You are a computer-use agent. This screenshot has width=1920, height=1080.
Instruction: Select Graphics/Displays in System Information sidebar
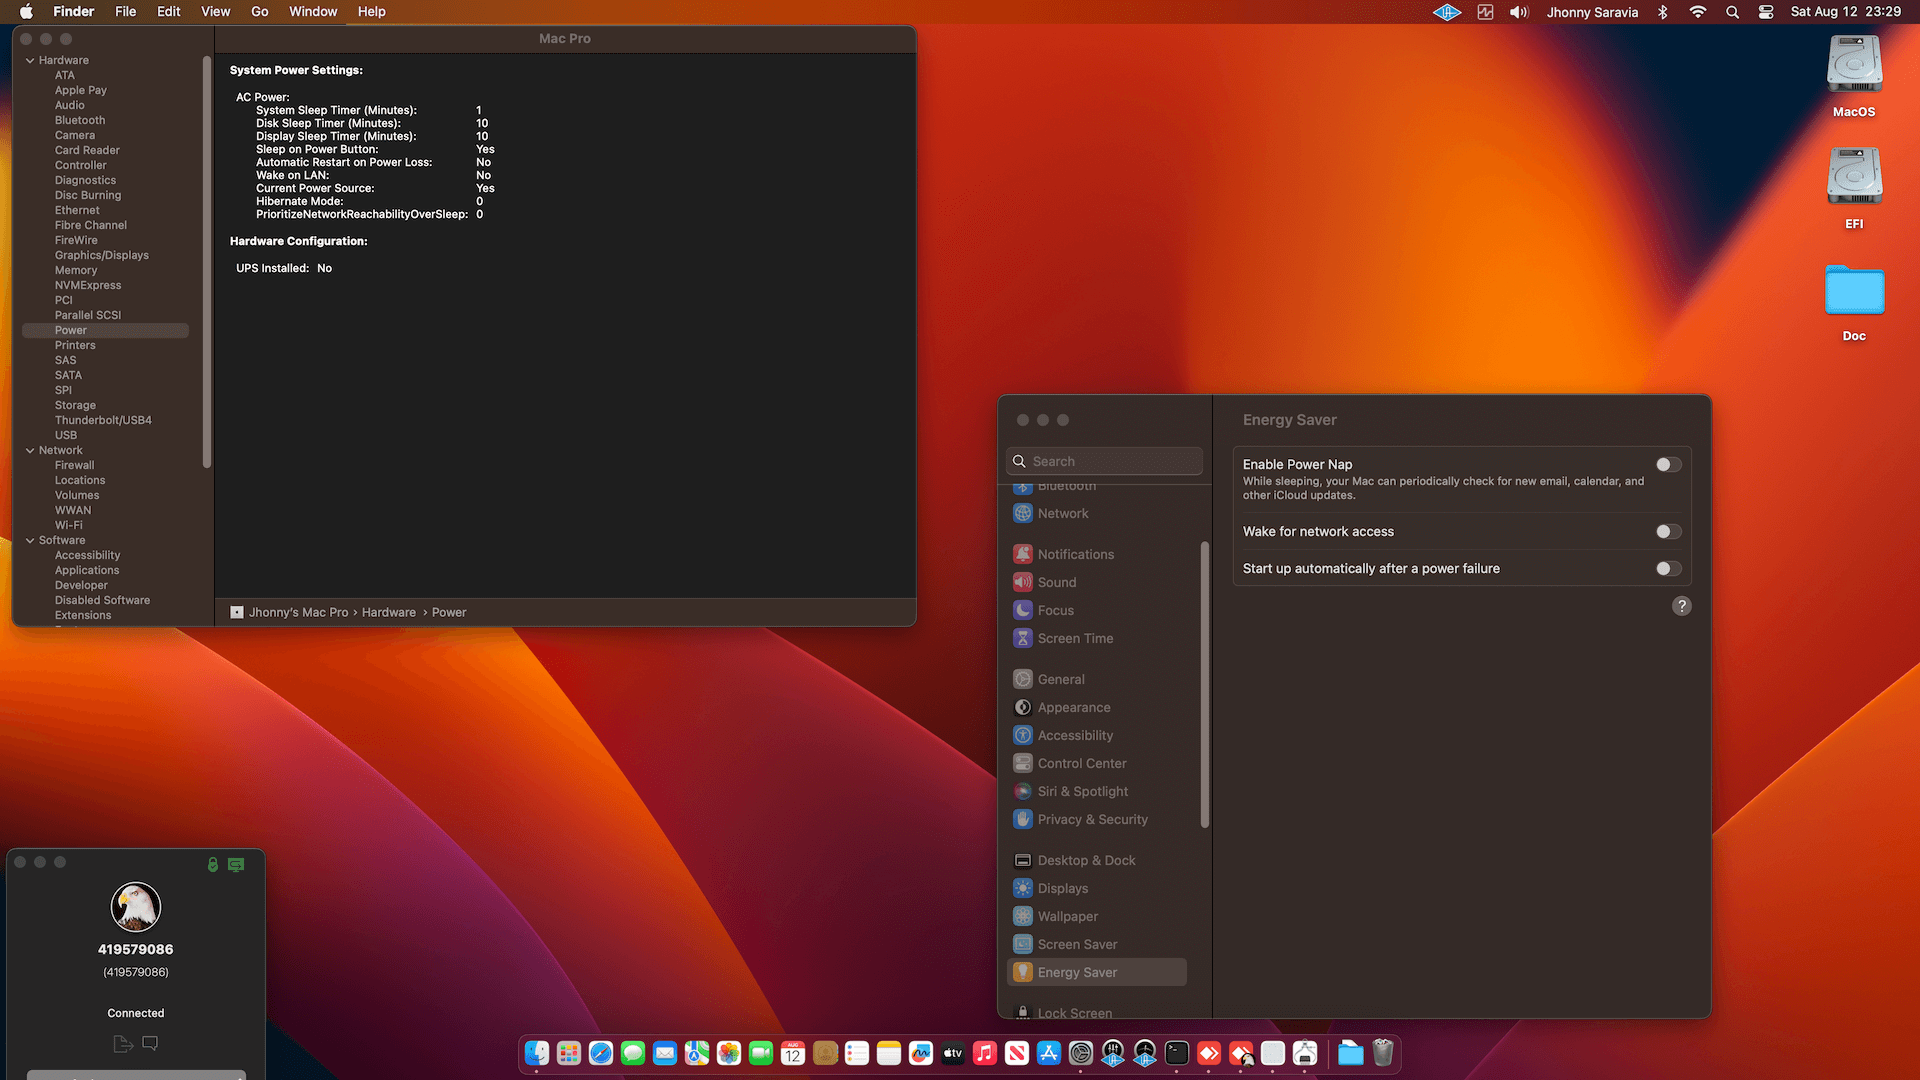(102, 256)
